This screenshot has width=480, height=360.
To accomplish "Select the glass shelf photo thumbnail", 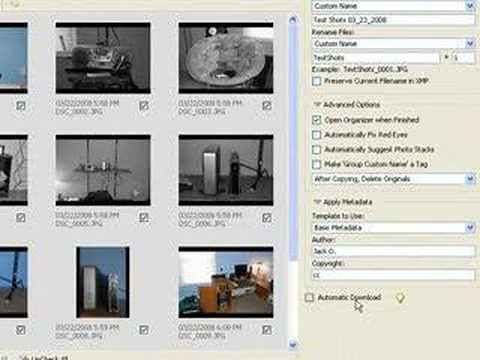I will pyautogui.click(x=103, y=170).
